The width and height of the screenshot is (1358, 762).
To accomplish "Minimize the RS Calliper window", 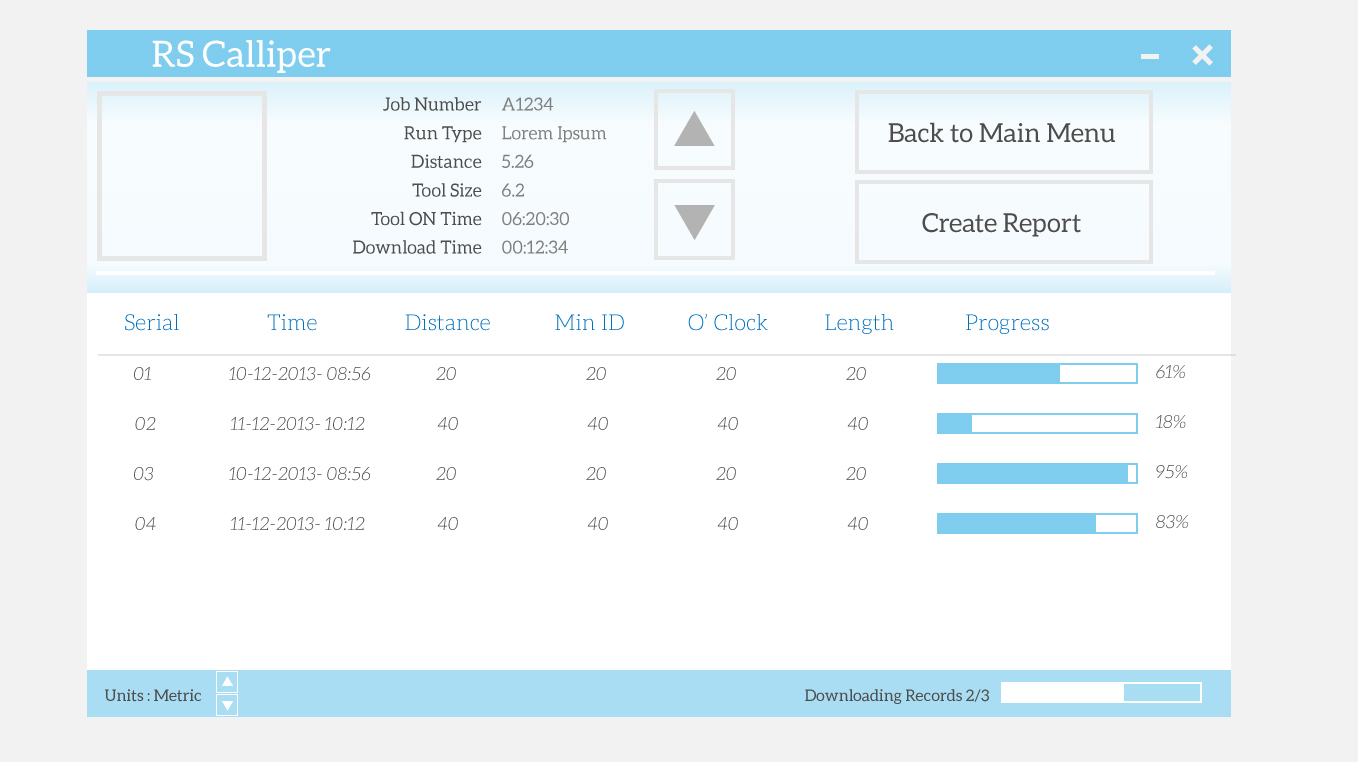I will tap(1150, 56).
